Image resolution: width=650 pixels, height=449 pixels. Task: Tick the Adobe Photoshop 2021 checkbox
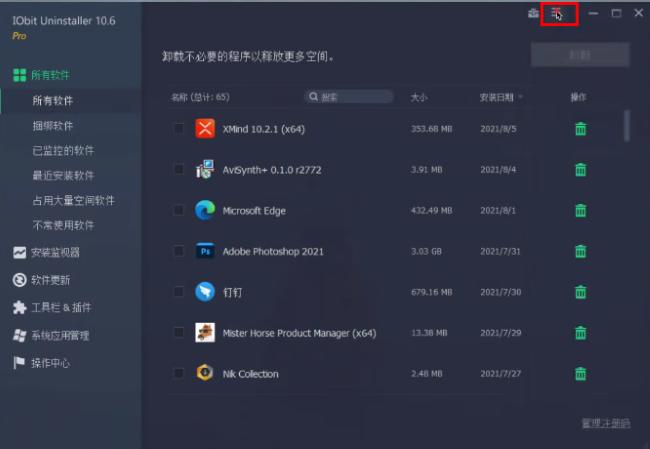(178, 251)
